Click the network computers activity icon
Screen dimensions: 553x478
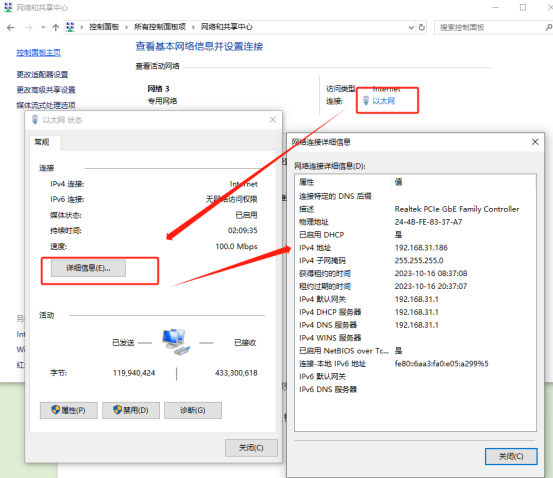pos(176,341)
